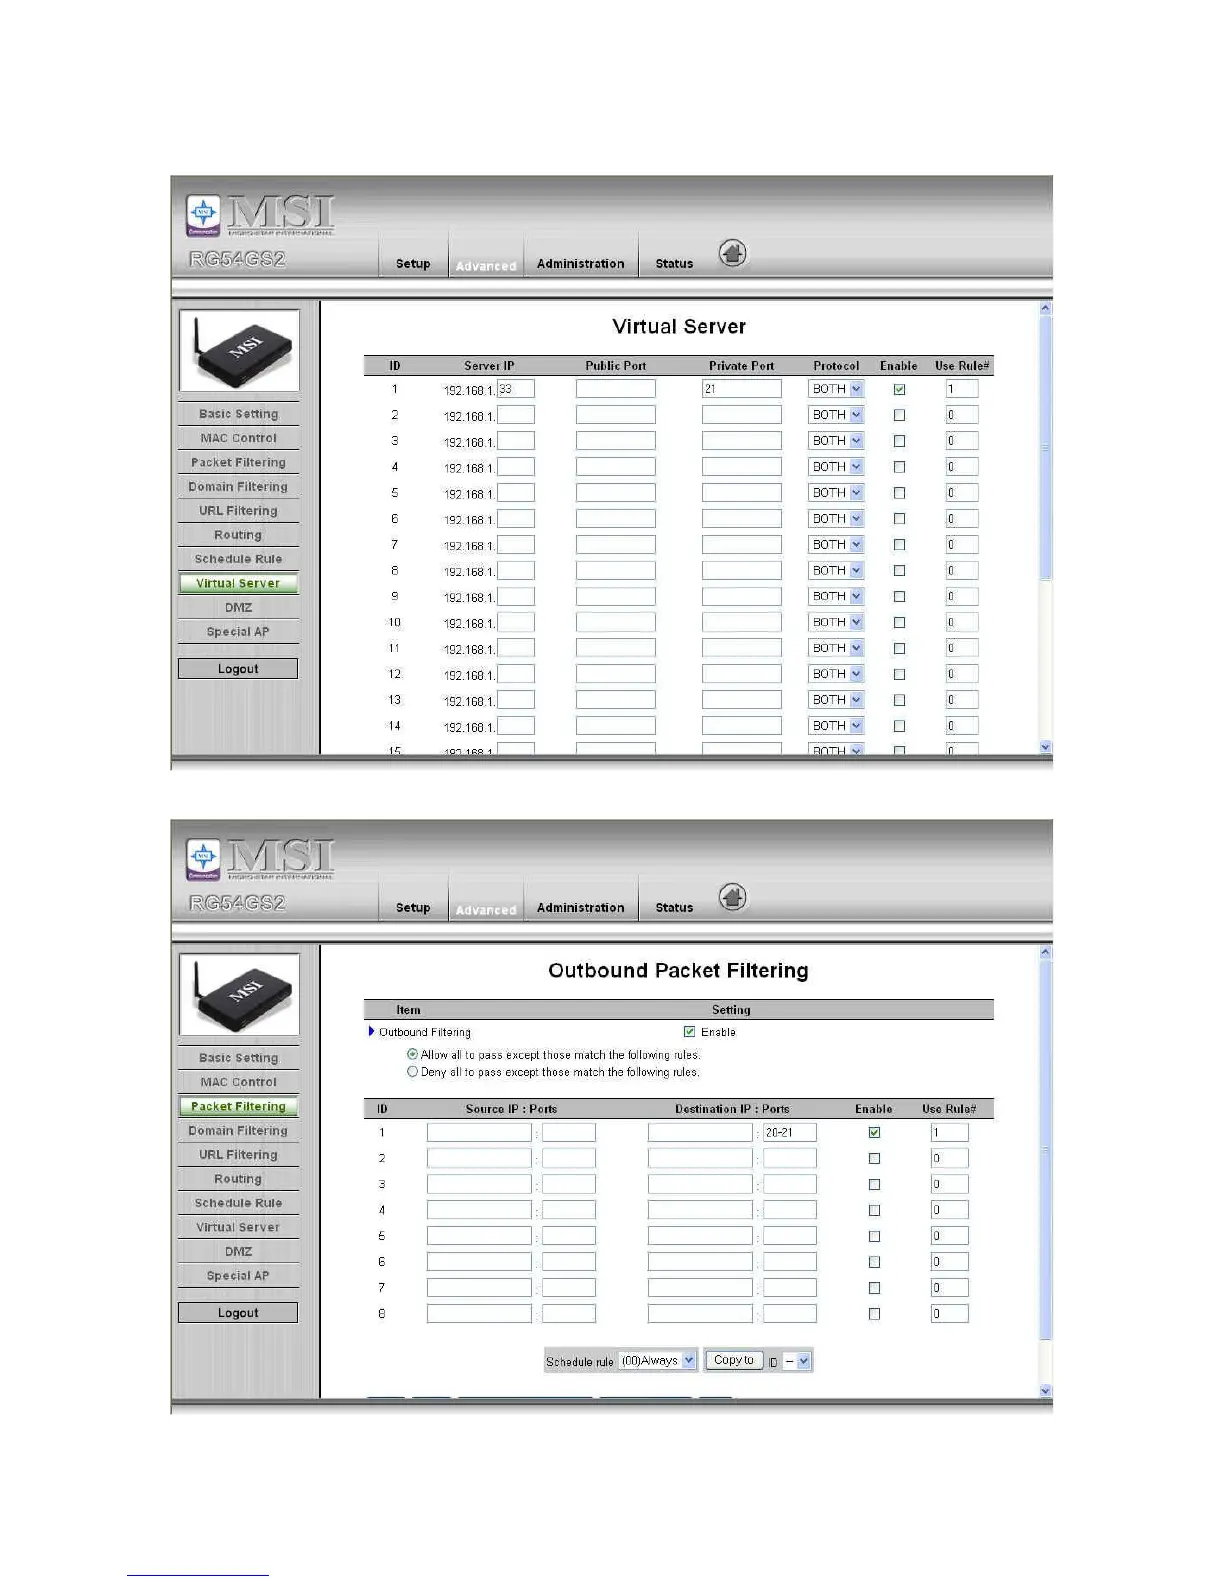The image size is (1224, 1584).
Task: Click Destination IP field for packet rule ID 2
Action: coord(700,1158)
